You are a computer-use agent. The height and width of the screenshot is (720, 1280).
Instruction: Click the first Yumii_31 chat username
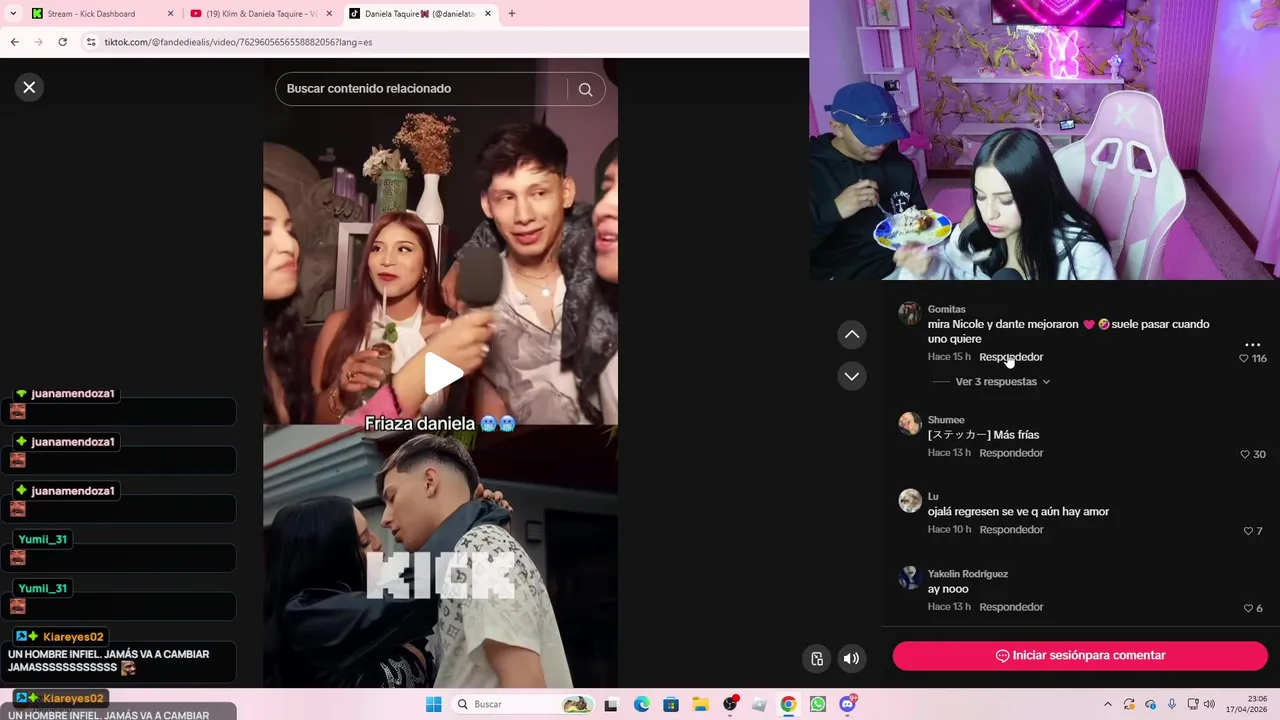tap(42, 539)
